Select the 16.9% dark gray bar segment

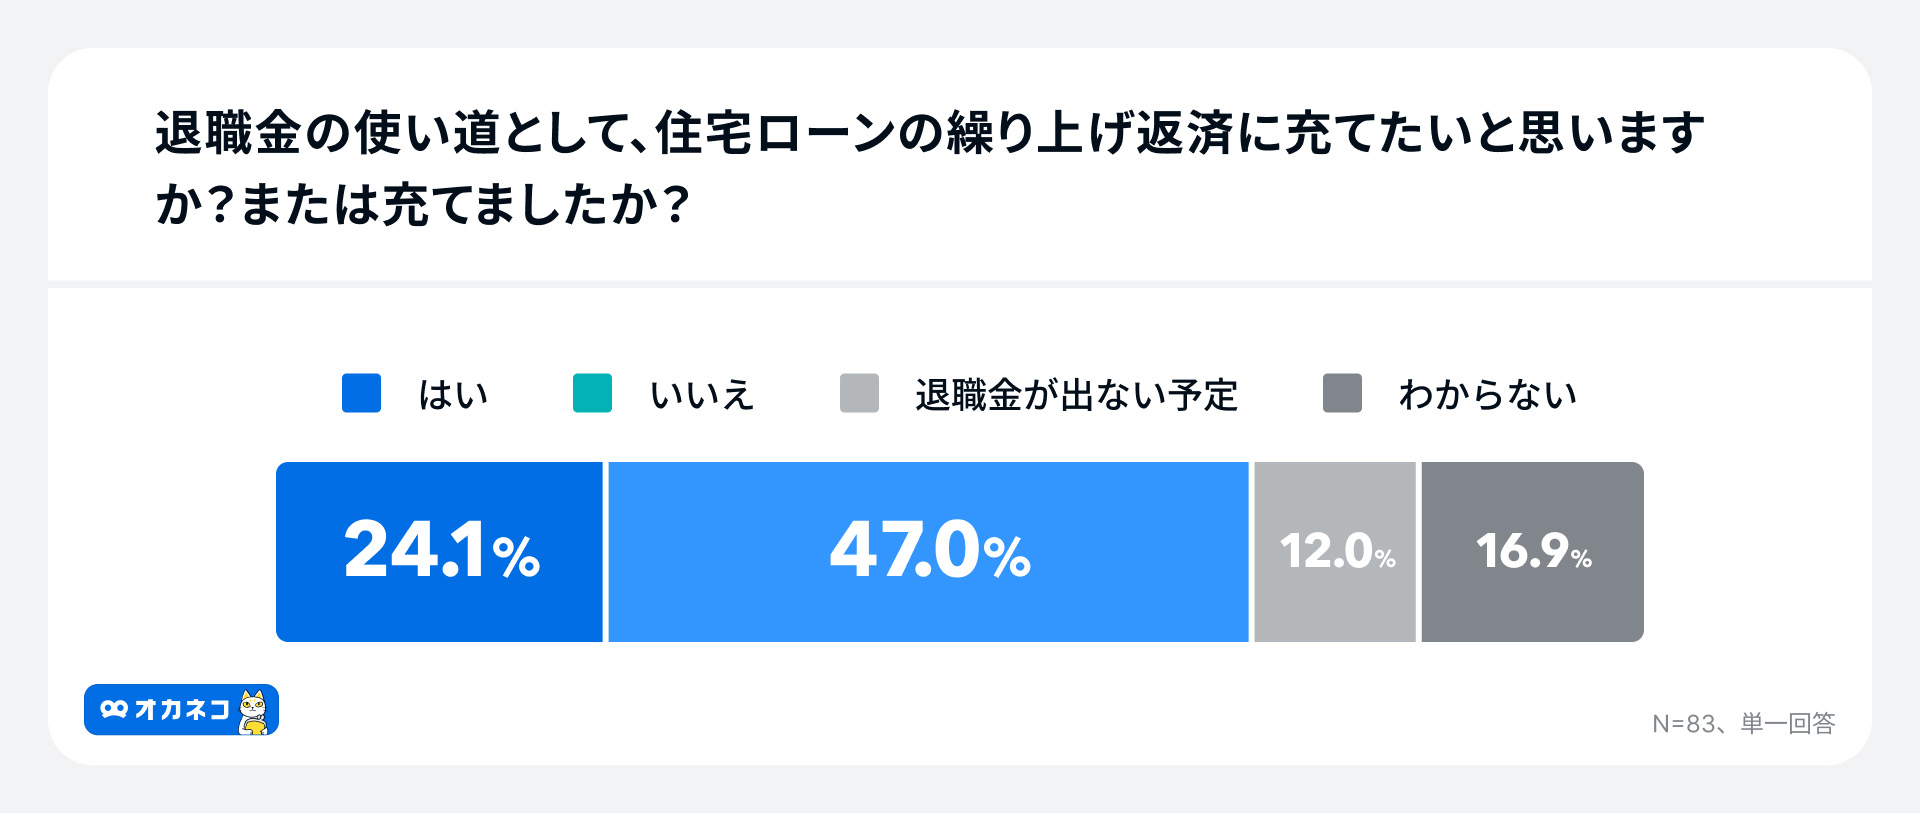click(x=1532, y=552)
